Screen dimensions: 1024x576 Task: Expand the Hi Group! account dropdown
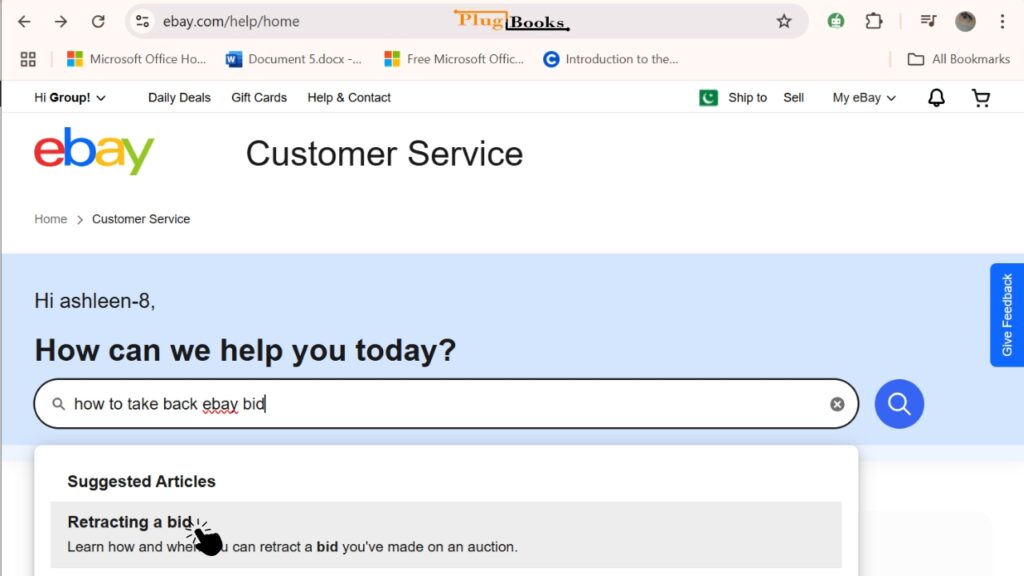point(69,97)
